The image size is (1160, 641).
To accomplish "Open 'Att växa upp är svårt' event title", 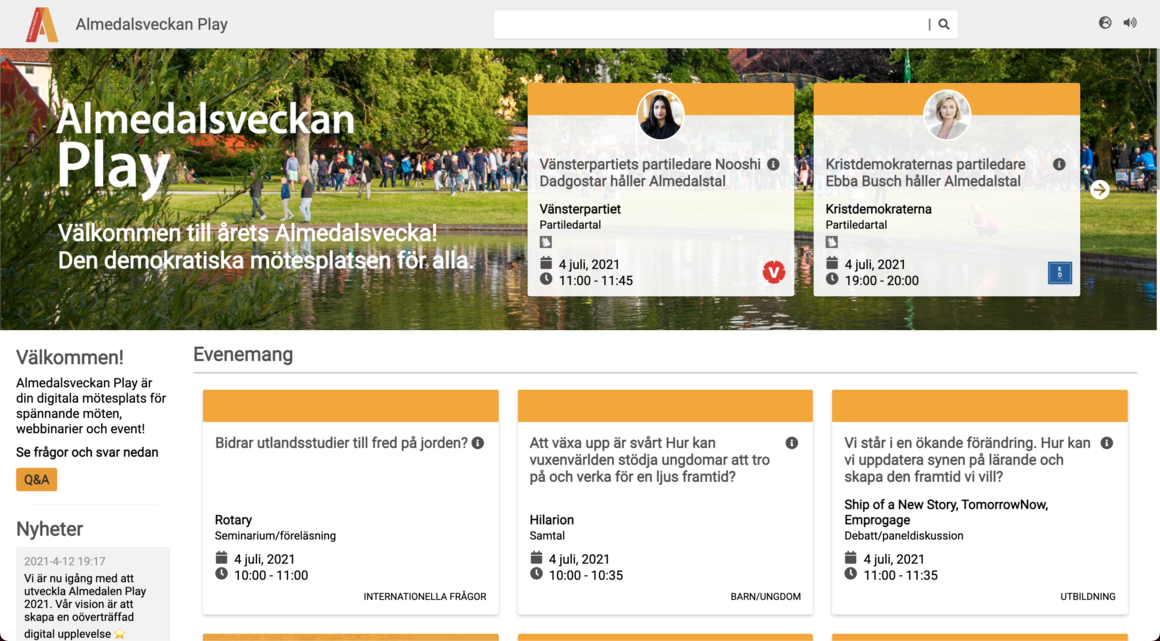I will pyautogui.click(x=650, y=460).
